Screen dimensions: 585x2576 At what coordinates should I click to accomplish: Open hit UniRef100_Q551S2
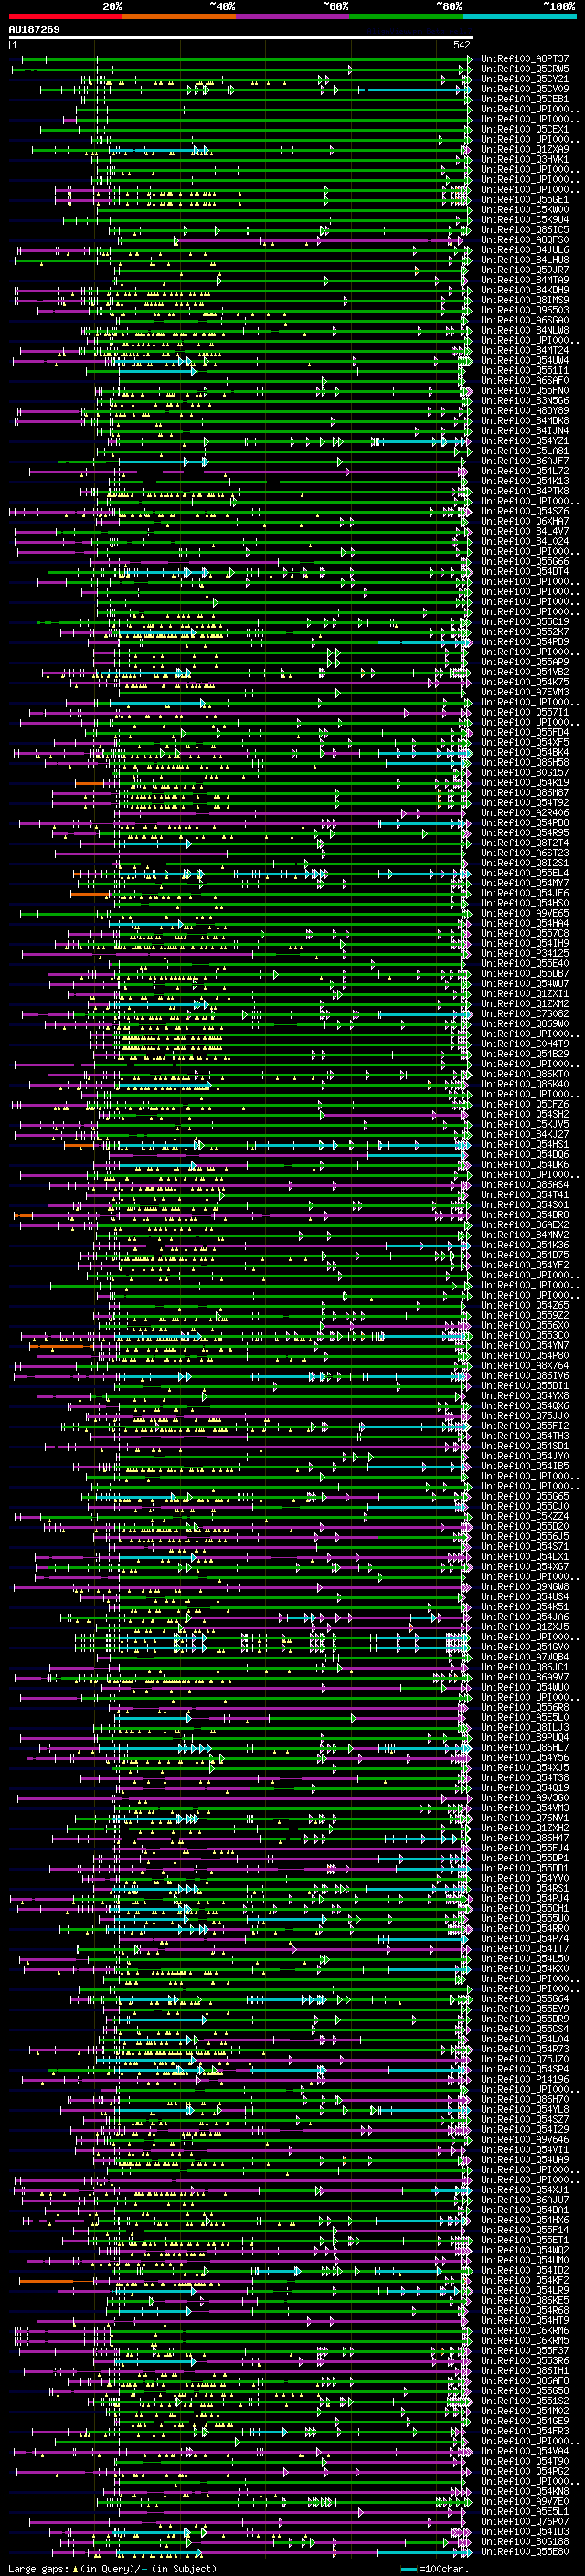pos(525,2401)
